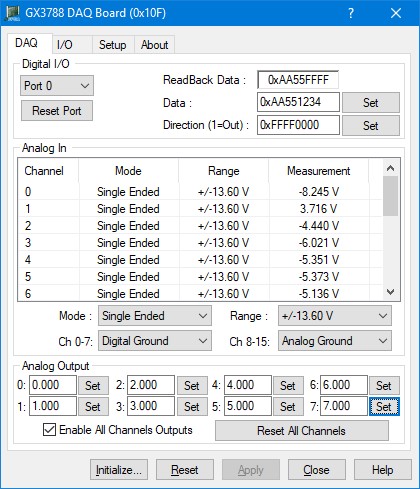
Task: Open the Setup tab
Action: click(x=113, y=45)
